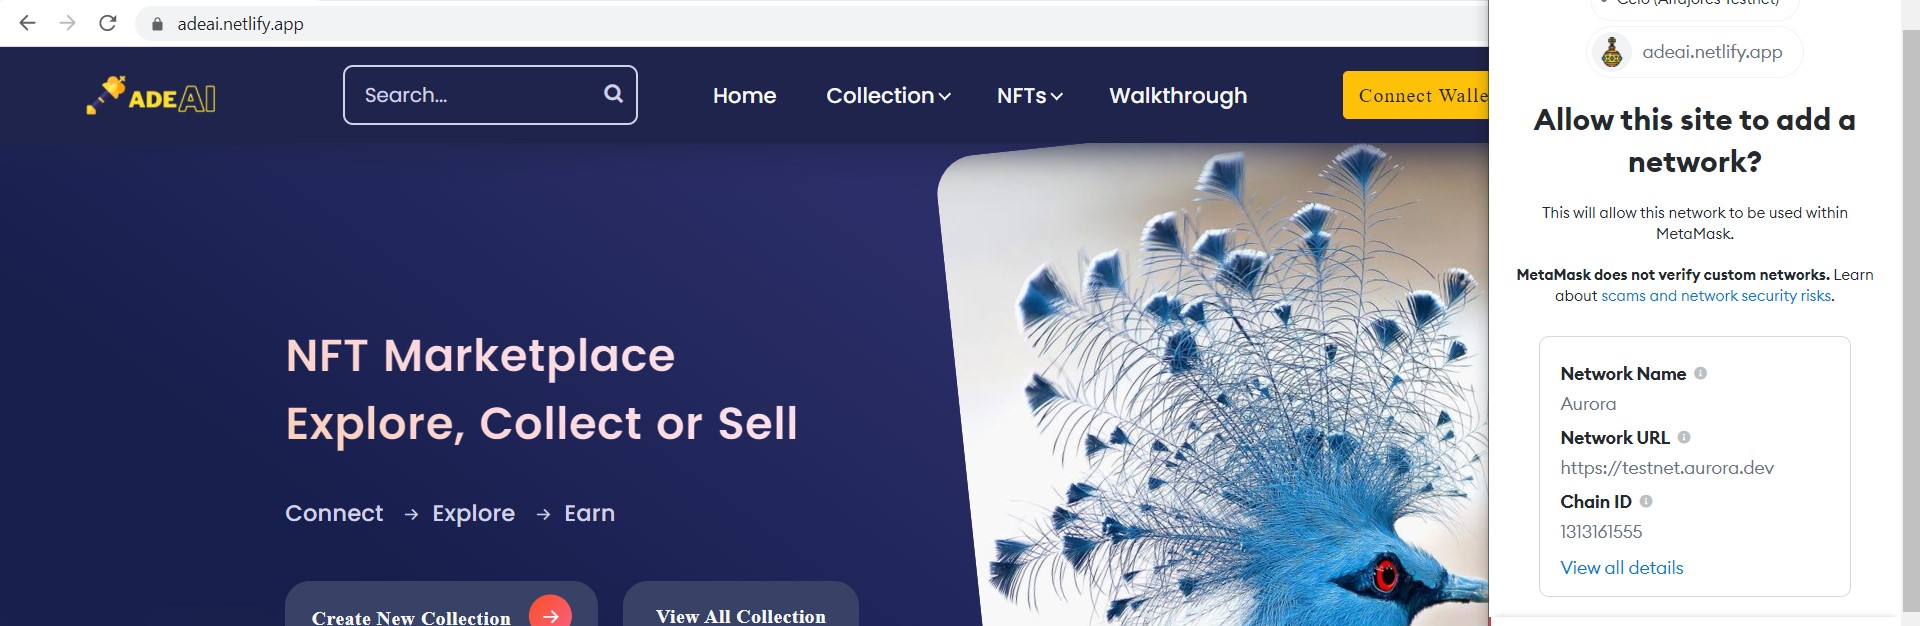Click the orange arrow on Create New Collection

pyautogui.click(x=550, y=613)
